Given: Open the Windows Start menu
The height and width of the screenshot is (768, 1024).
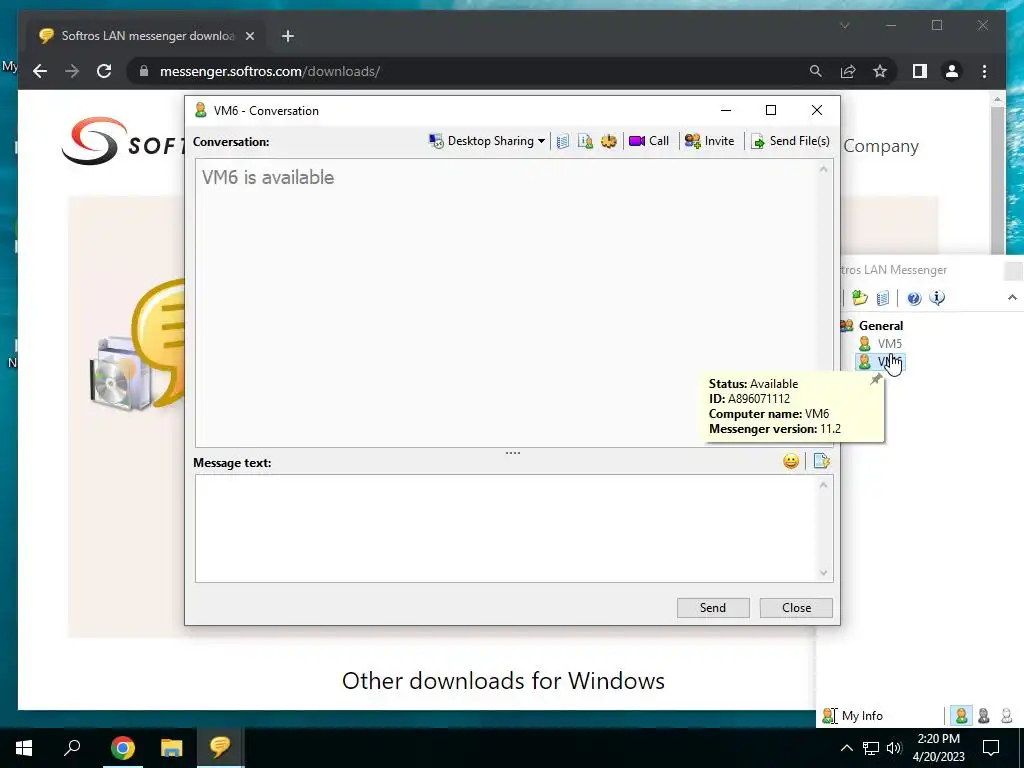Looking at the screenshot, I should (24, 748).
